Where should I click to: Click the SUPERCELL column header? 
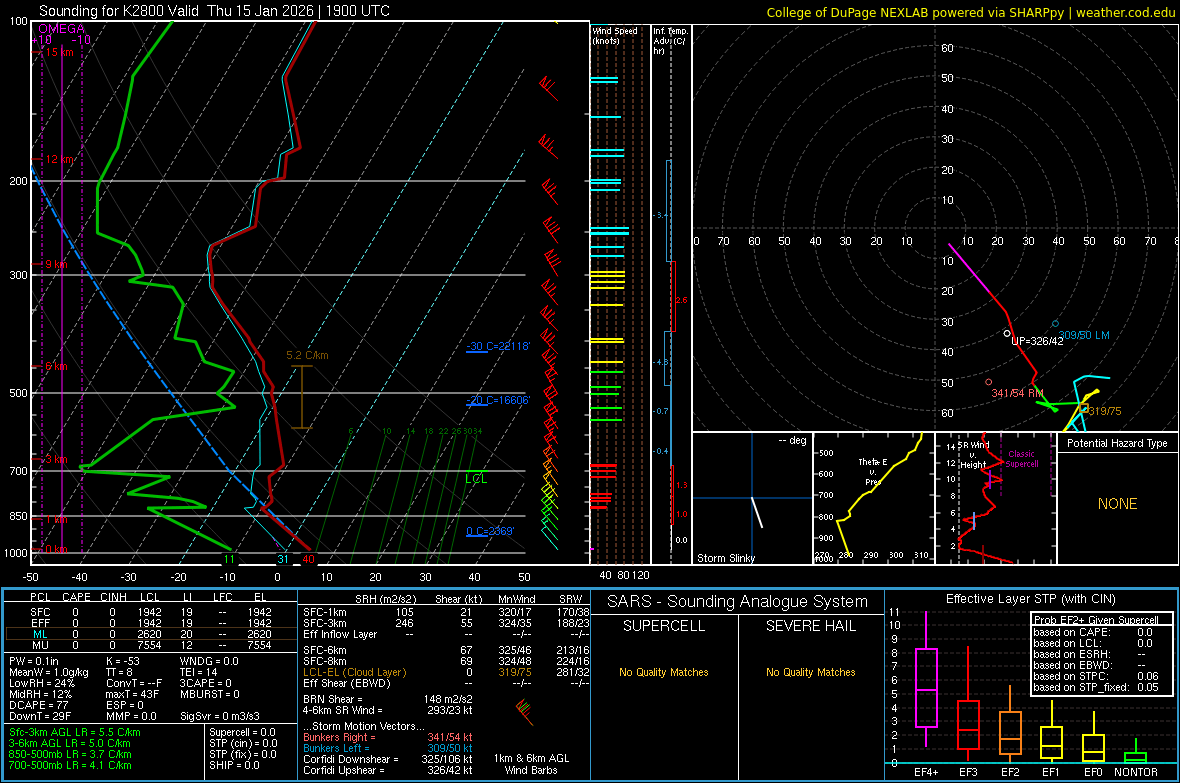(x=664, y=626)
